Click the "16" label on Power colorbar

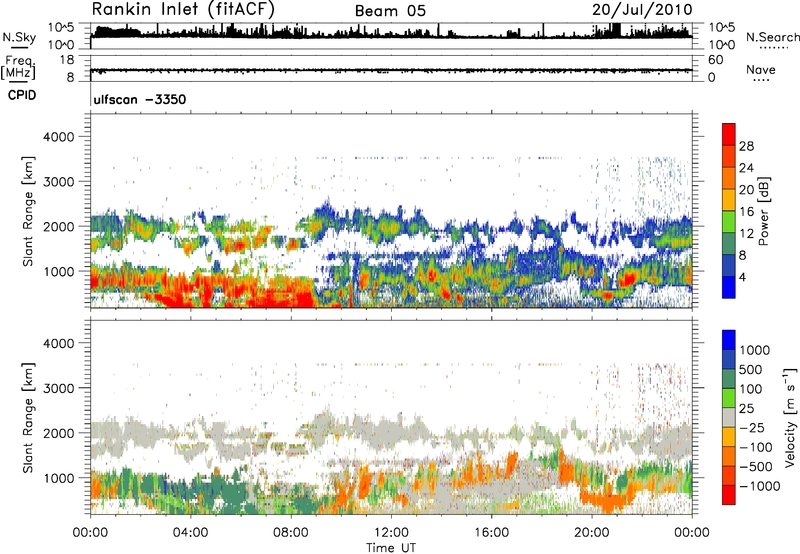coord(746,212)
